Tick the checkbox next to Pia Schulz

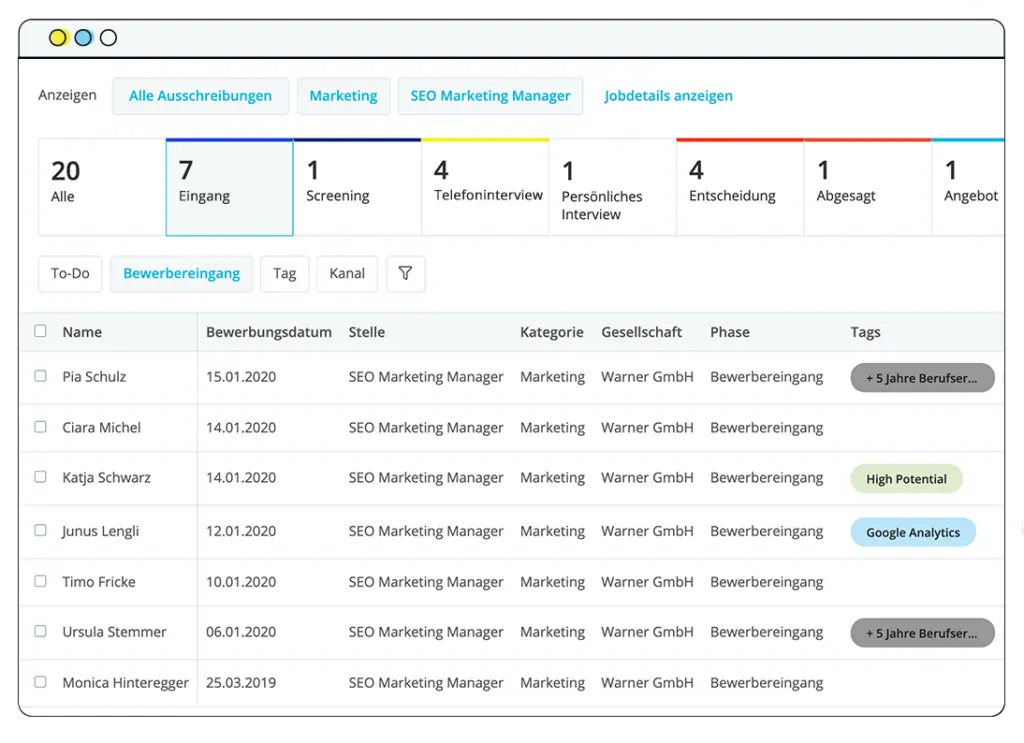[x=41, y=376]
